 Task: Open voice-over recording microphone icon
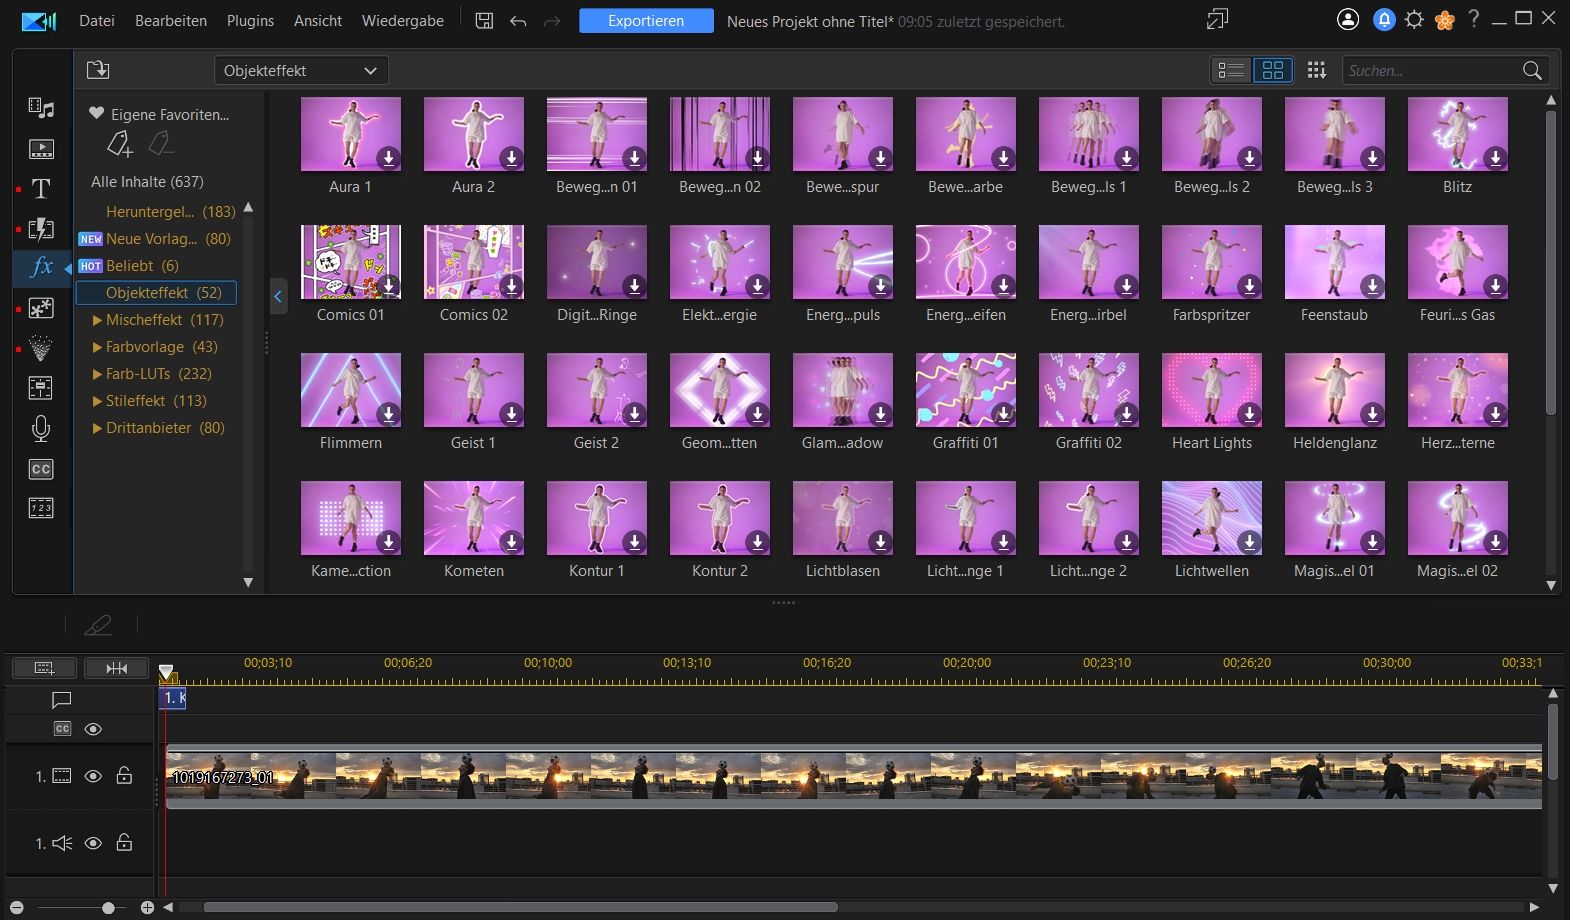[x=41, y=429]
